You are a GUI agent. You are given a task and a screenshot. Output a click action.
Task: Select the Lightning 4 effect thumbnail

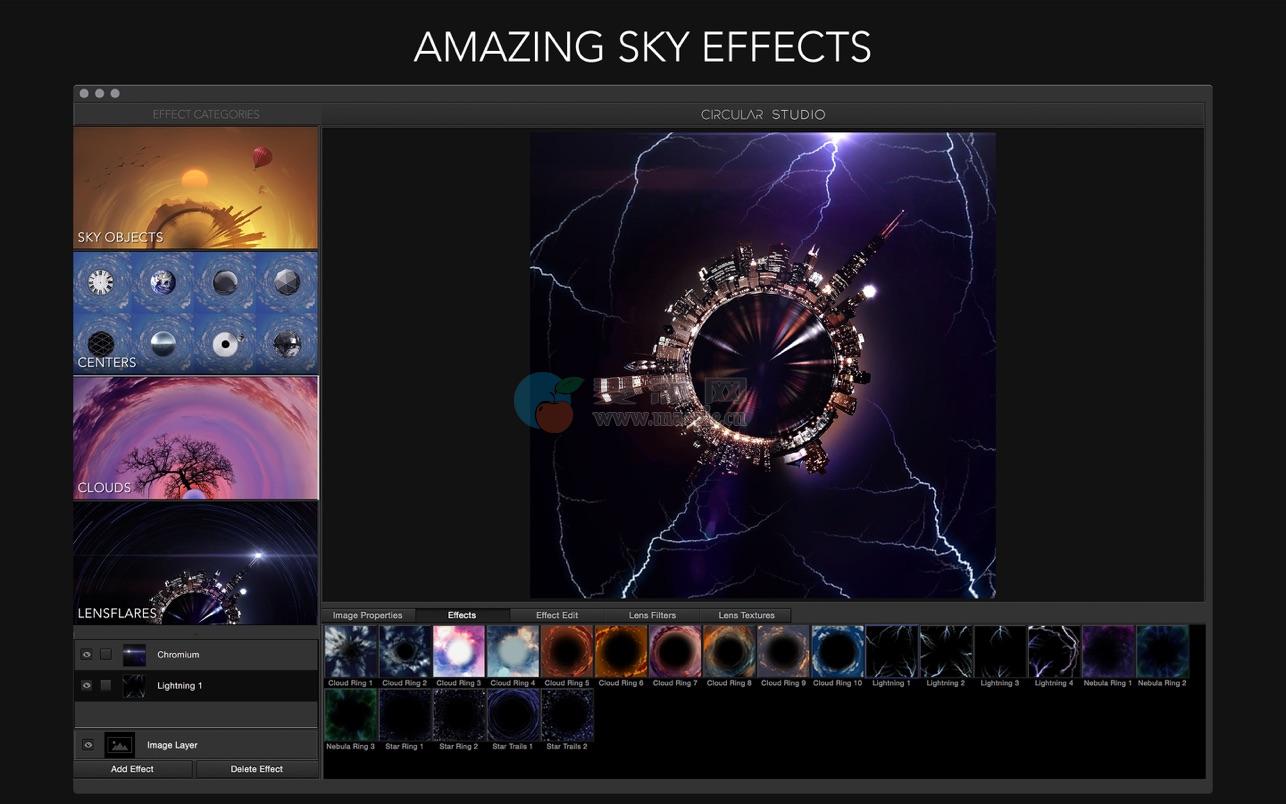[1053, 652]
